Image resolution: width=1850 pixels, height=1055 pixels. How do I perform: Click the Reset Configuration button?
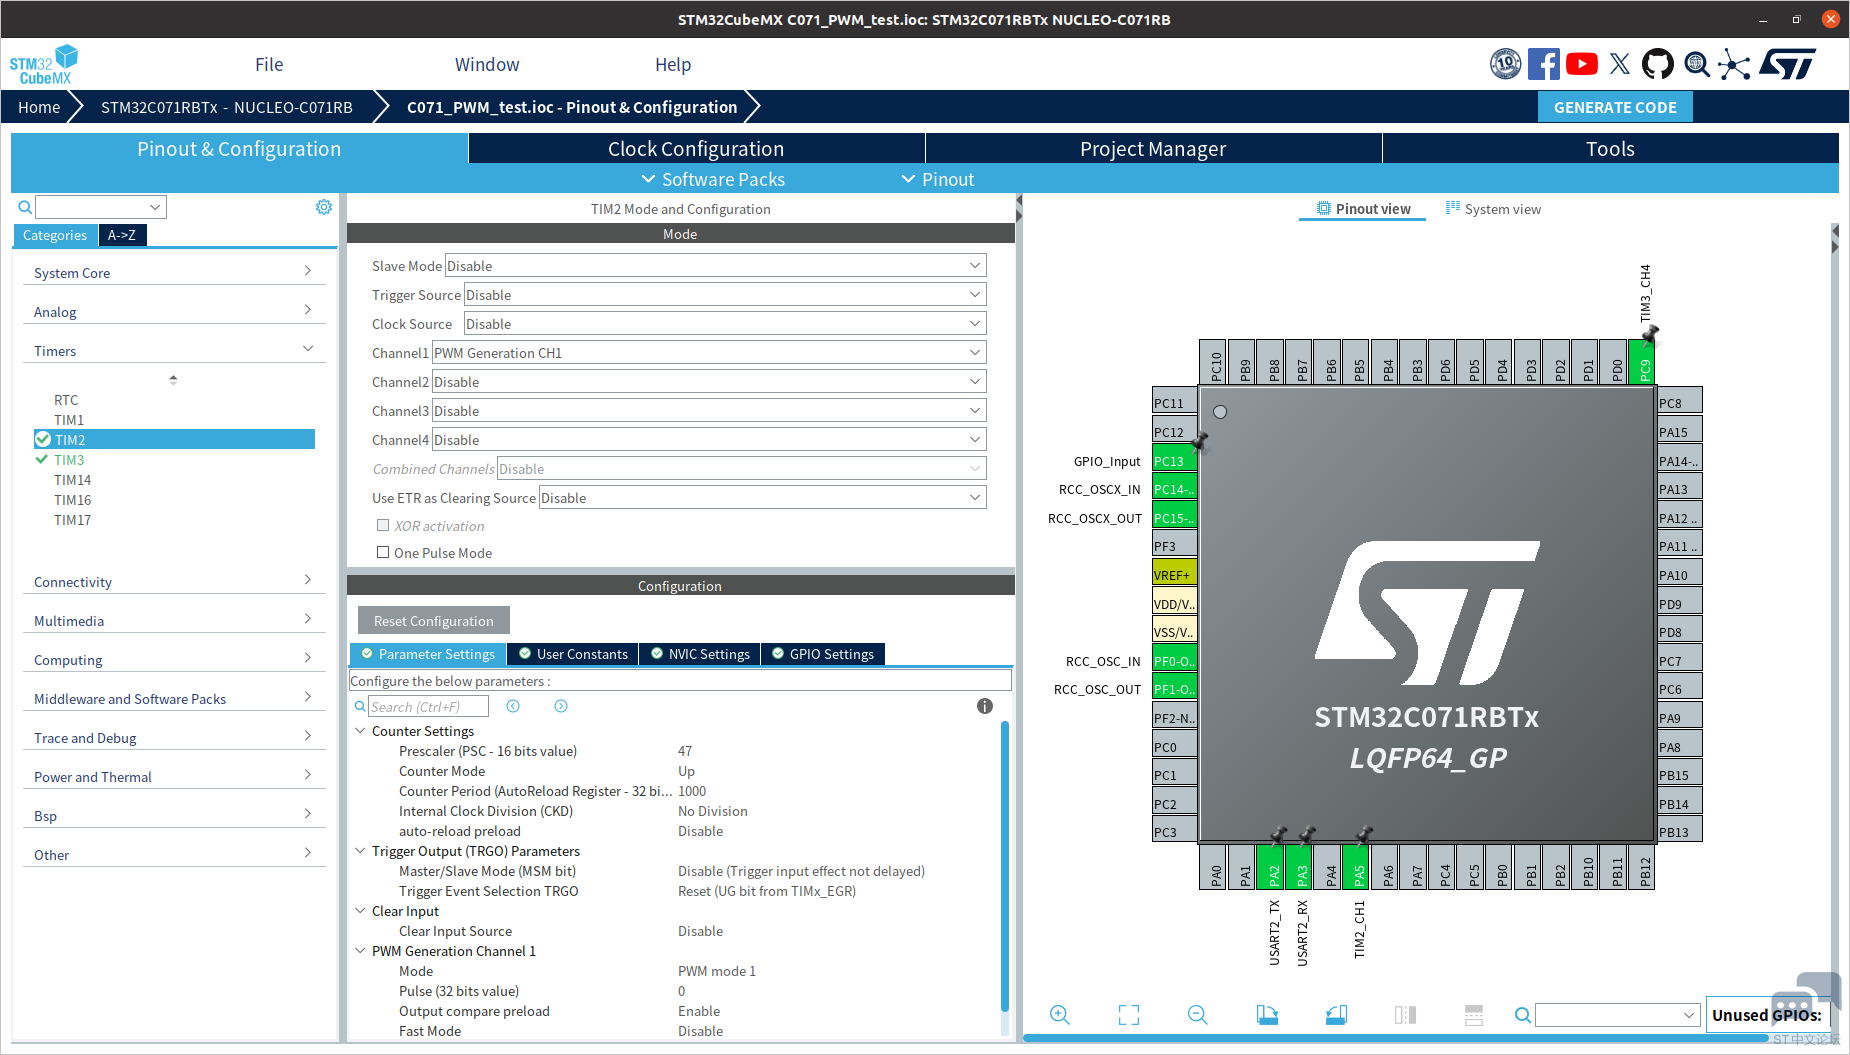[434, 620]
